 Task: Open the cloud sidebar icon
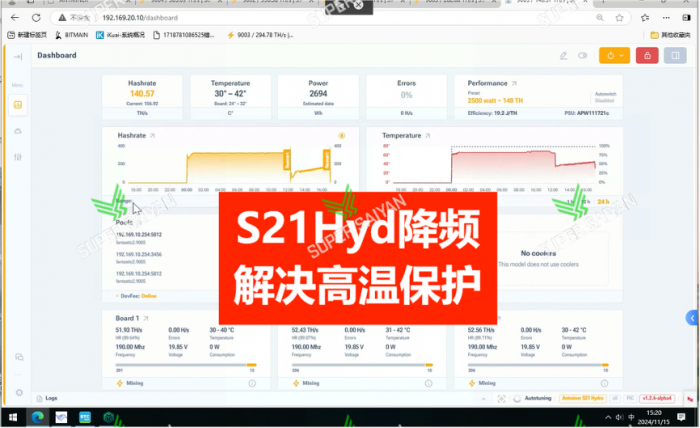(18, 131)
